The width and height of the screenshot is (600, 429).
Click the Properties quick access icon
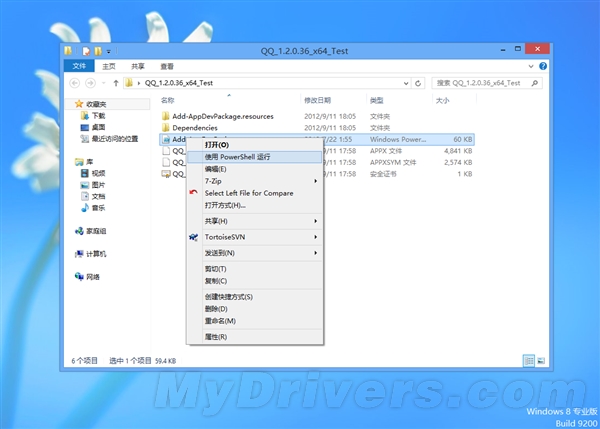(86, 51)
